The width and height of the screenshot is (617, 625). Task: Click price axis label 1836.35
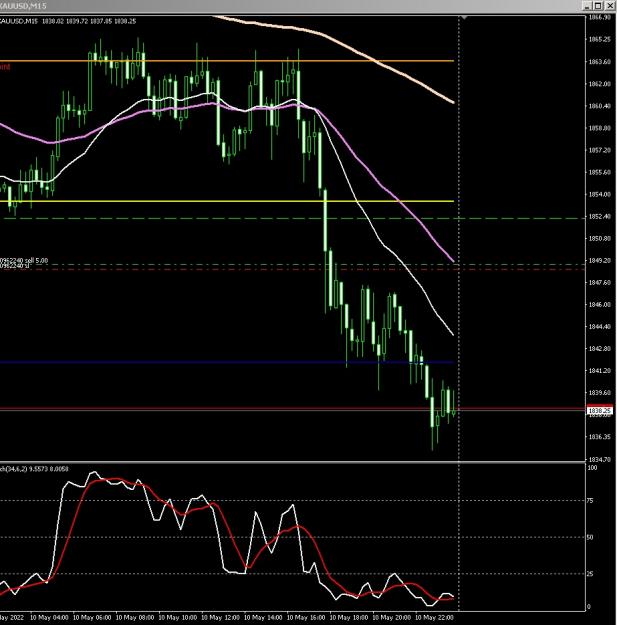point(599,436)
